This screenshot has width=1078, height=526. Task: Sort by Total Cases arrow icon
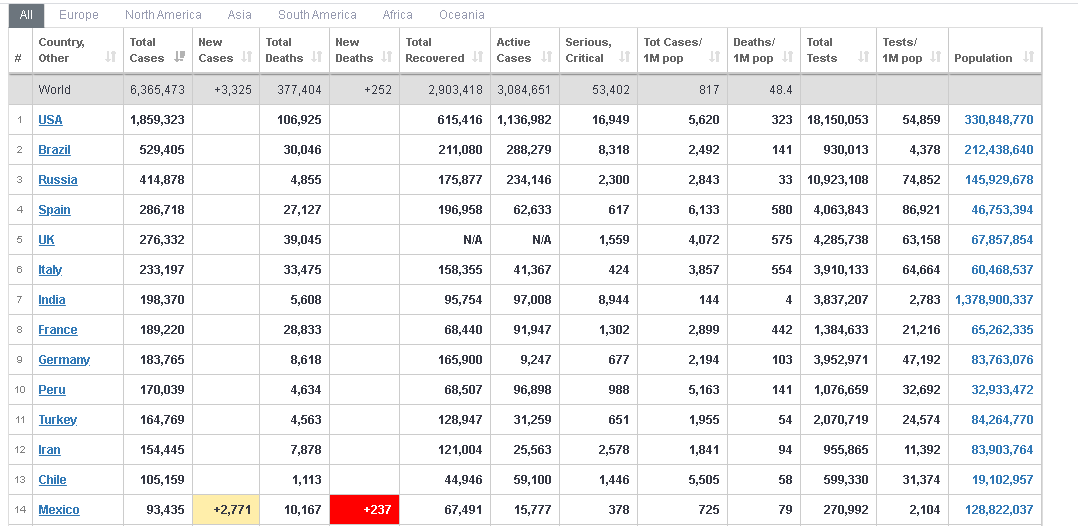click(x=180, y=57)
